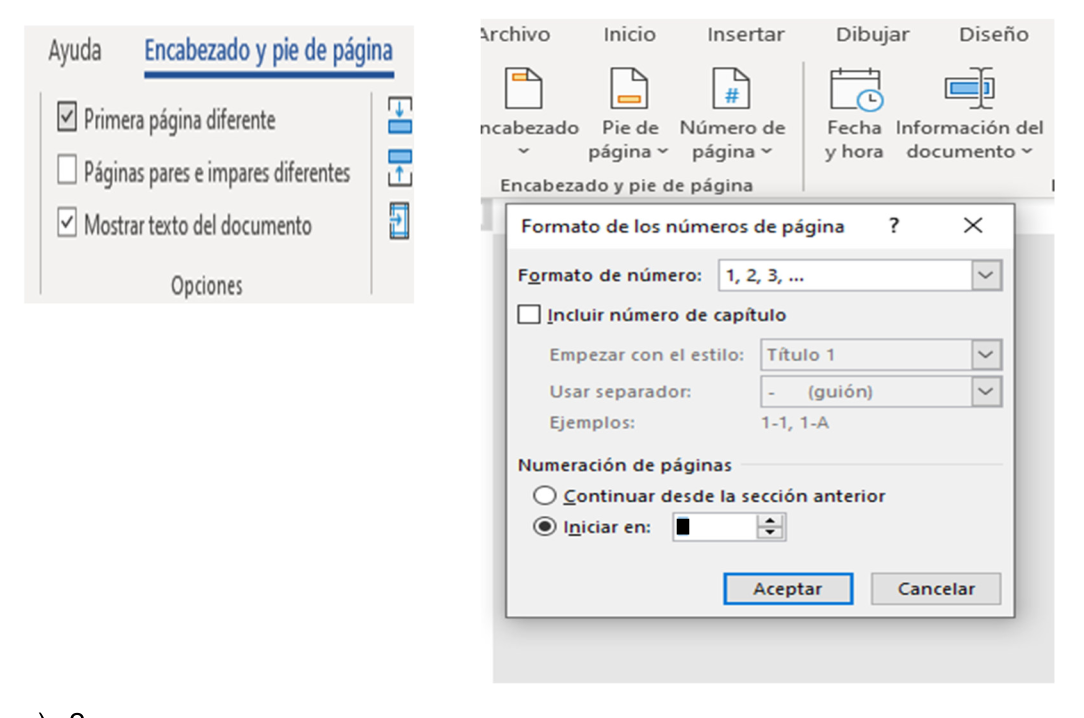Click the Encabezado header icon

tap(524, 89)
